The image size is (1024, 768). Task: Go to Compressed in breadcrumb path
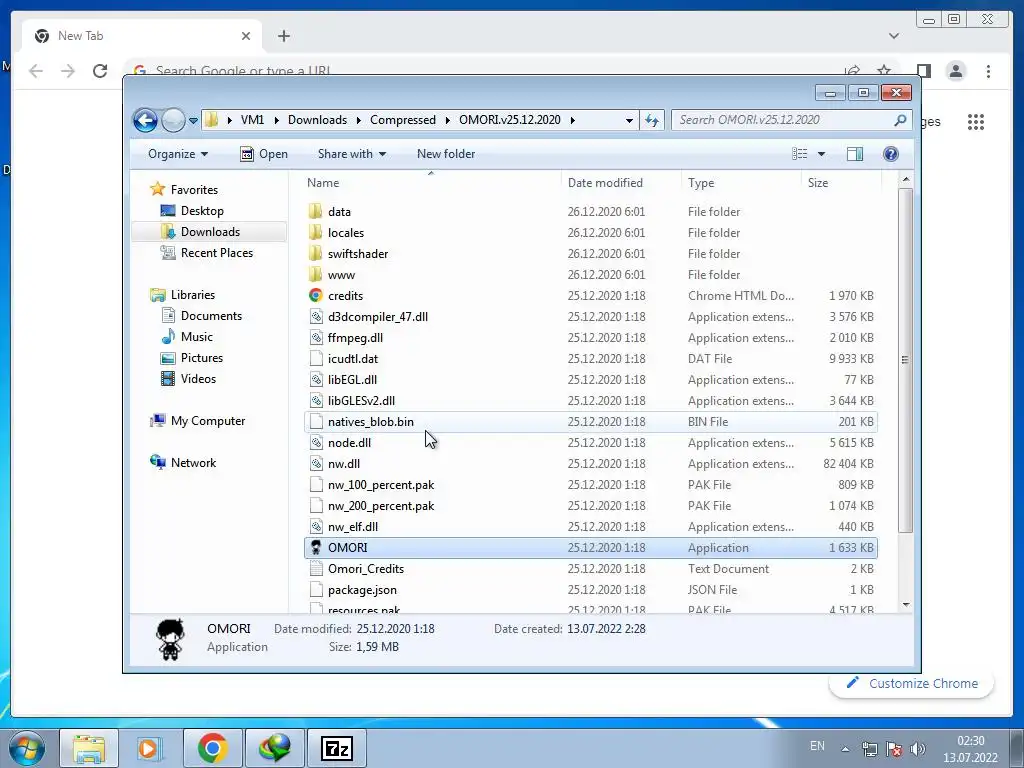[x=403, y=120]
